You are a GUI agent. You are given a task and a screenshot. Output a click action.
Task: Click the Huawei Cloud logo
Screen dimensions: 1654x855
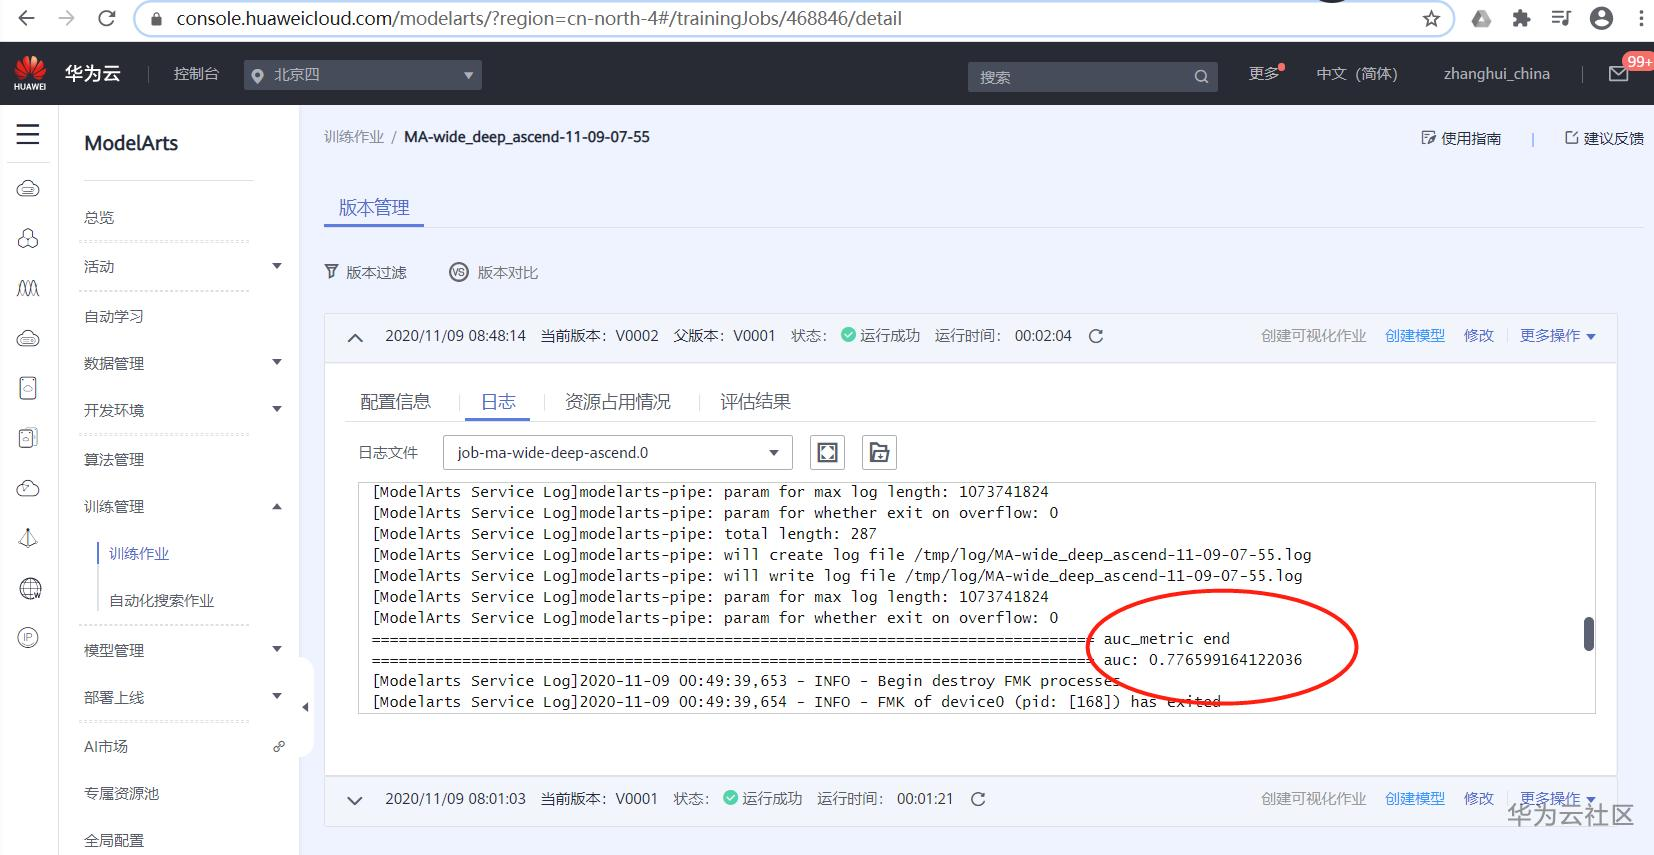(30, 73)
